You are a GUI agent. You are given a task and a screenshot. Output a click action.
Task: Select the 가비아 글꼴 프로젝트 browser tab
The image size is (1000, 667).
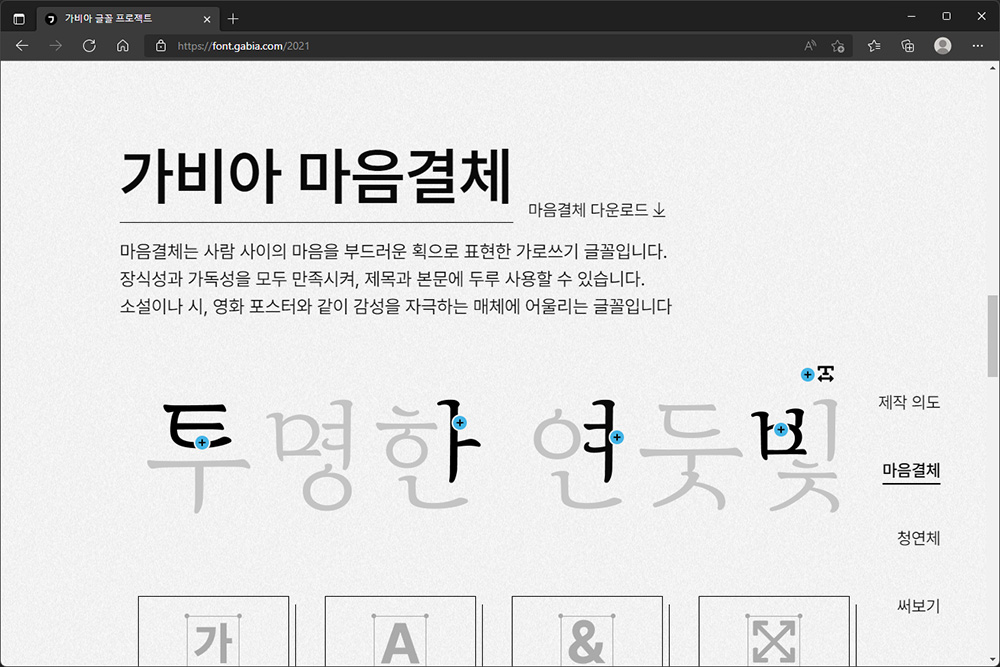pos(128,18)
